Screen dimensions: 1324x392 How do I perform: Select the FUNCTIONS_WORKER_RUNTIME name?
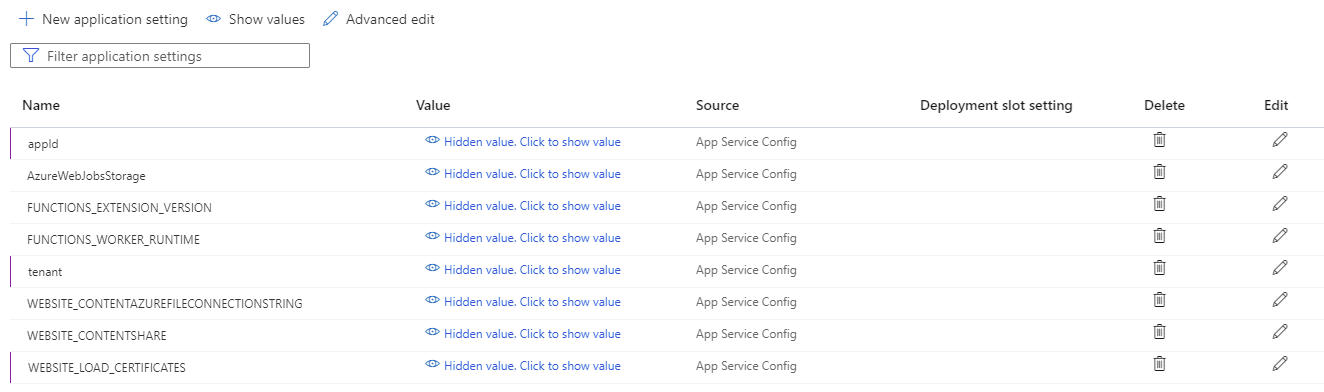113,240
